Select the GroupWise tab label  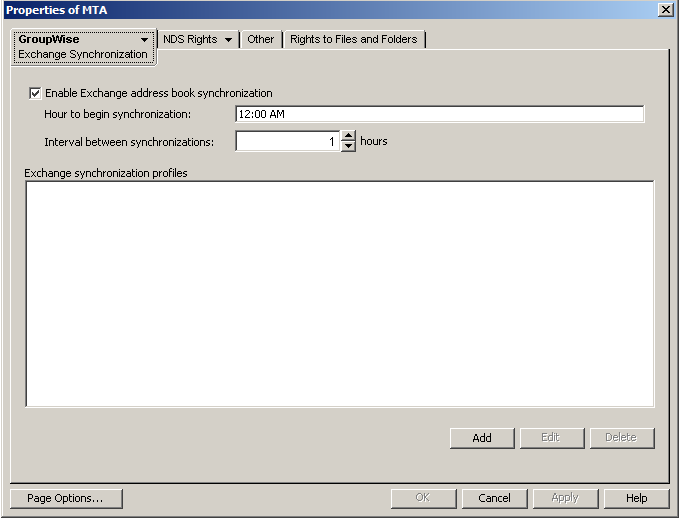click(x=49, y=39)
